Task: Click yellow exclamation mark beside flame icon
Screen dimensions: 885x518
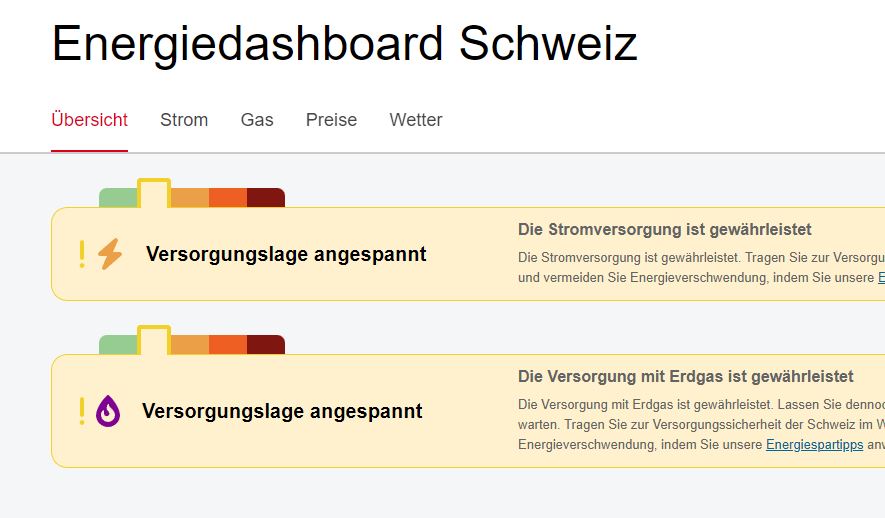Action: [82, 411]
